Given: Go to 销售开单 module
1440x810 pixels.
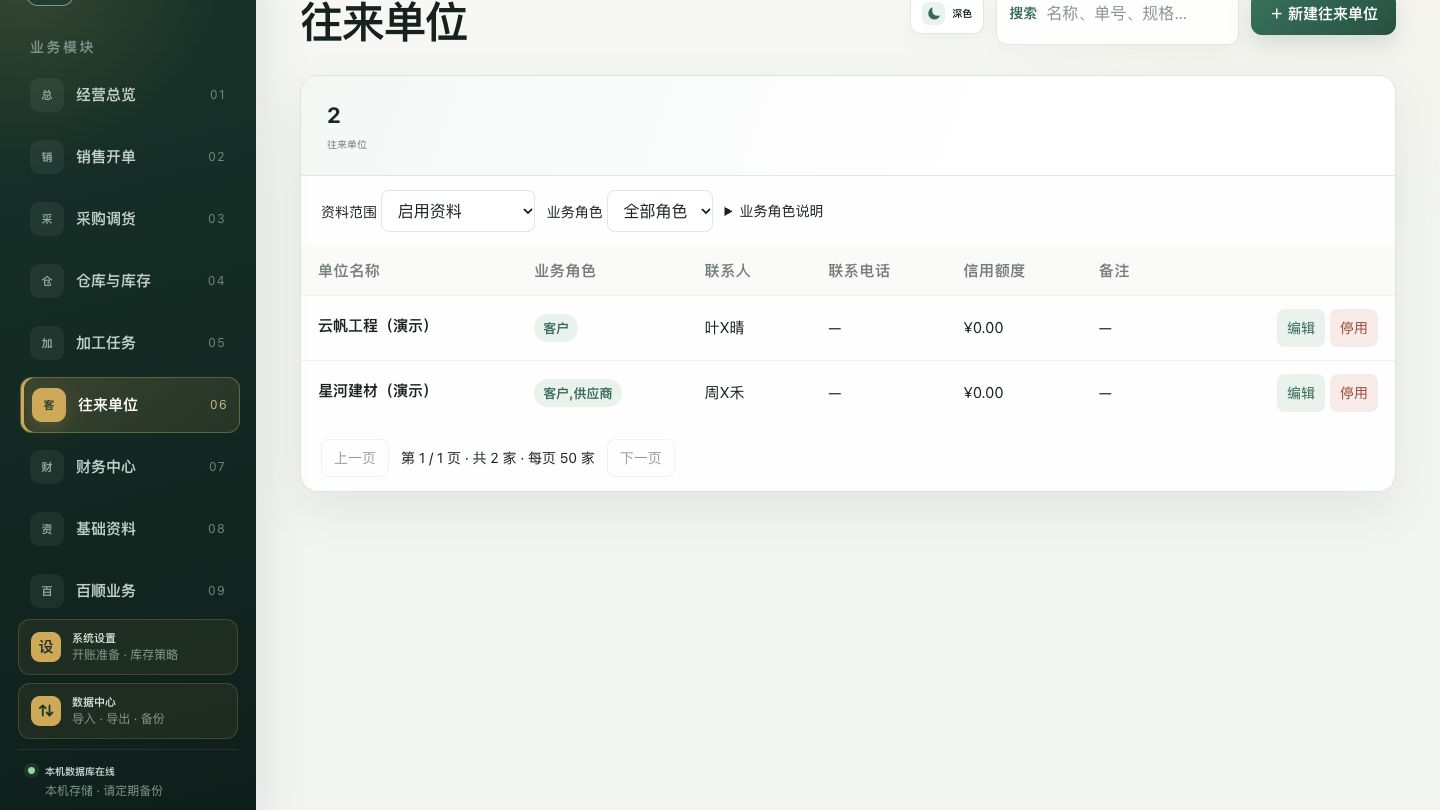Looking at the screenshot, I should [x=130, y=157].
